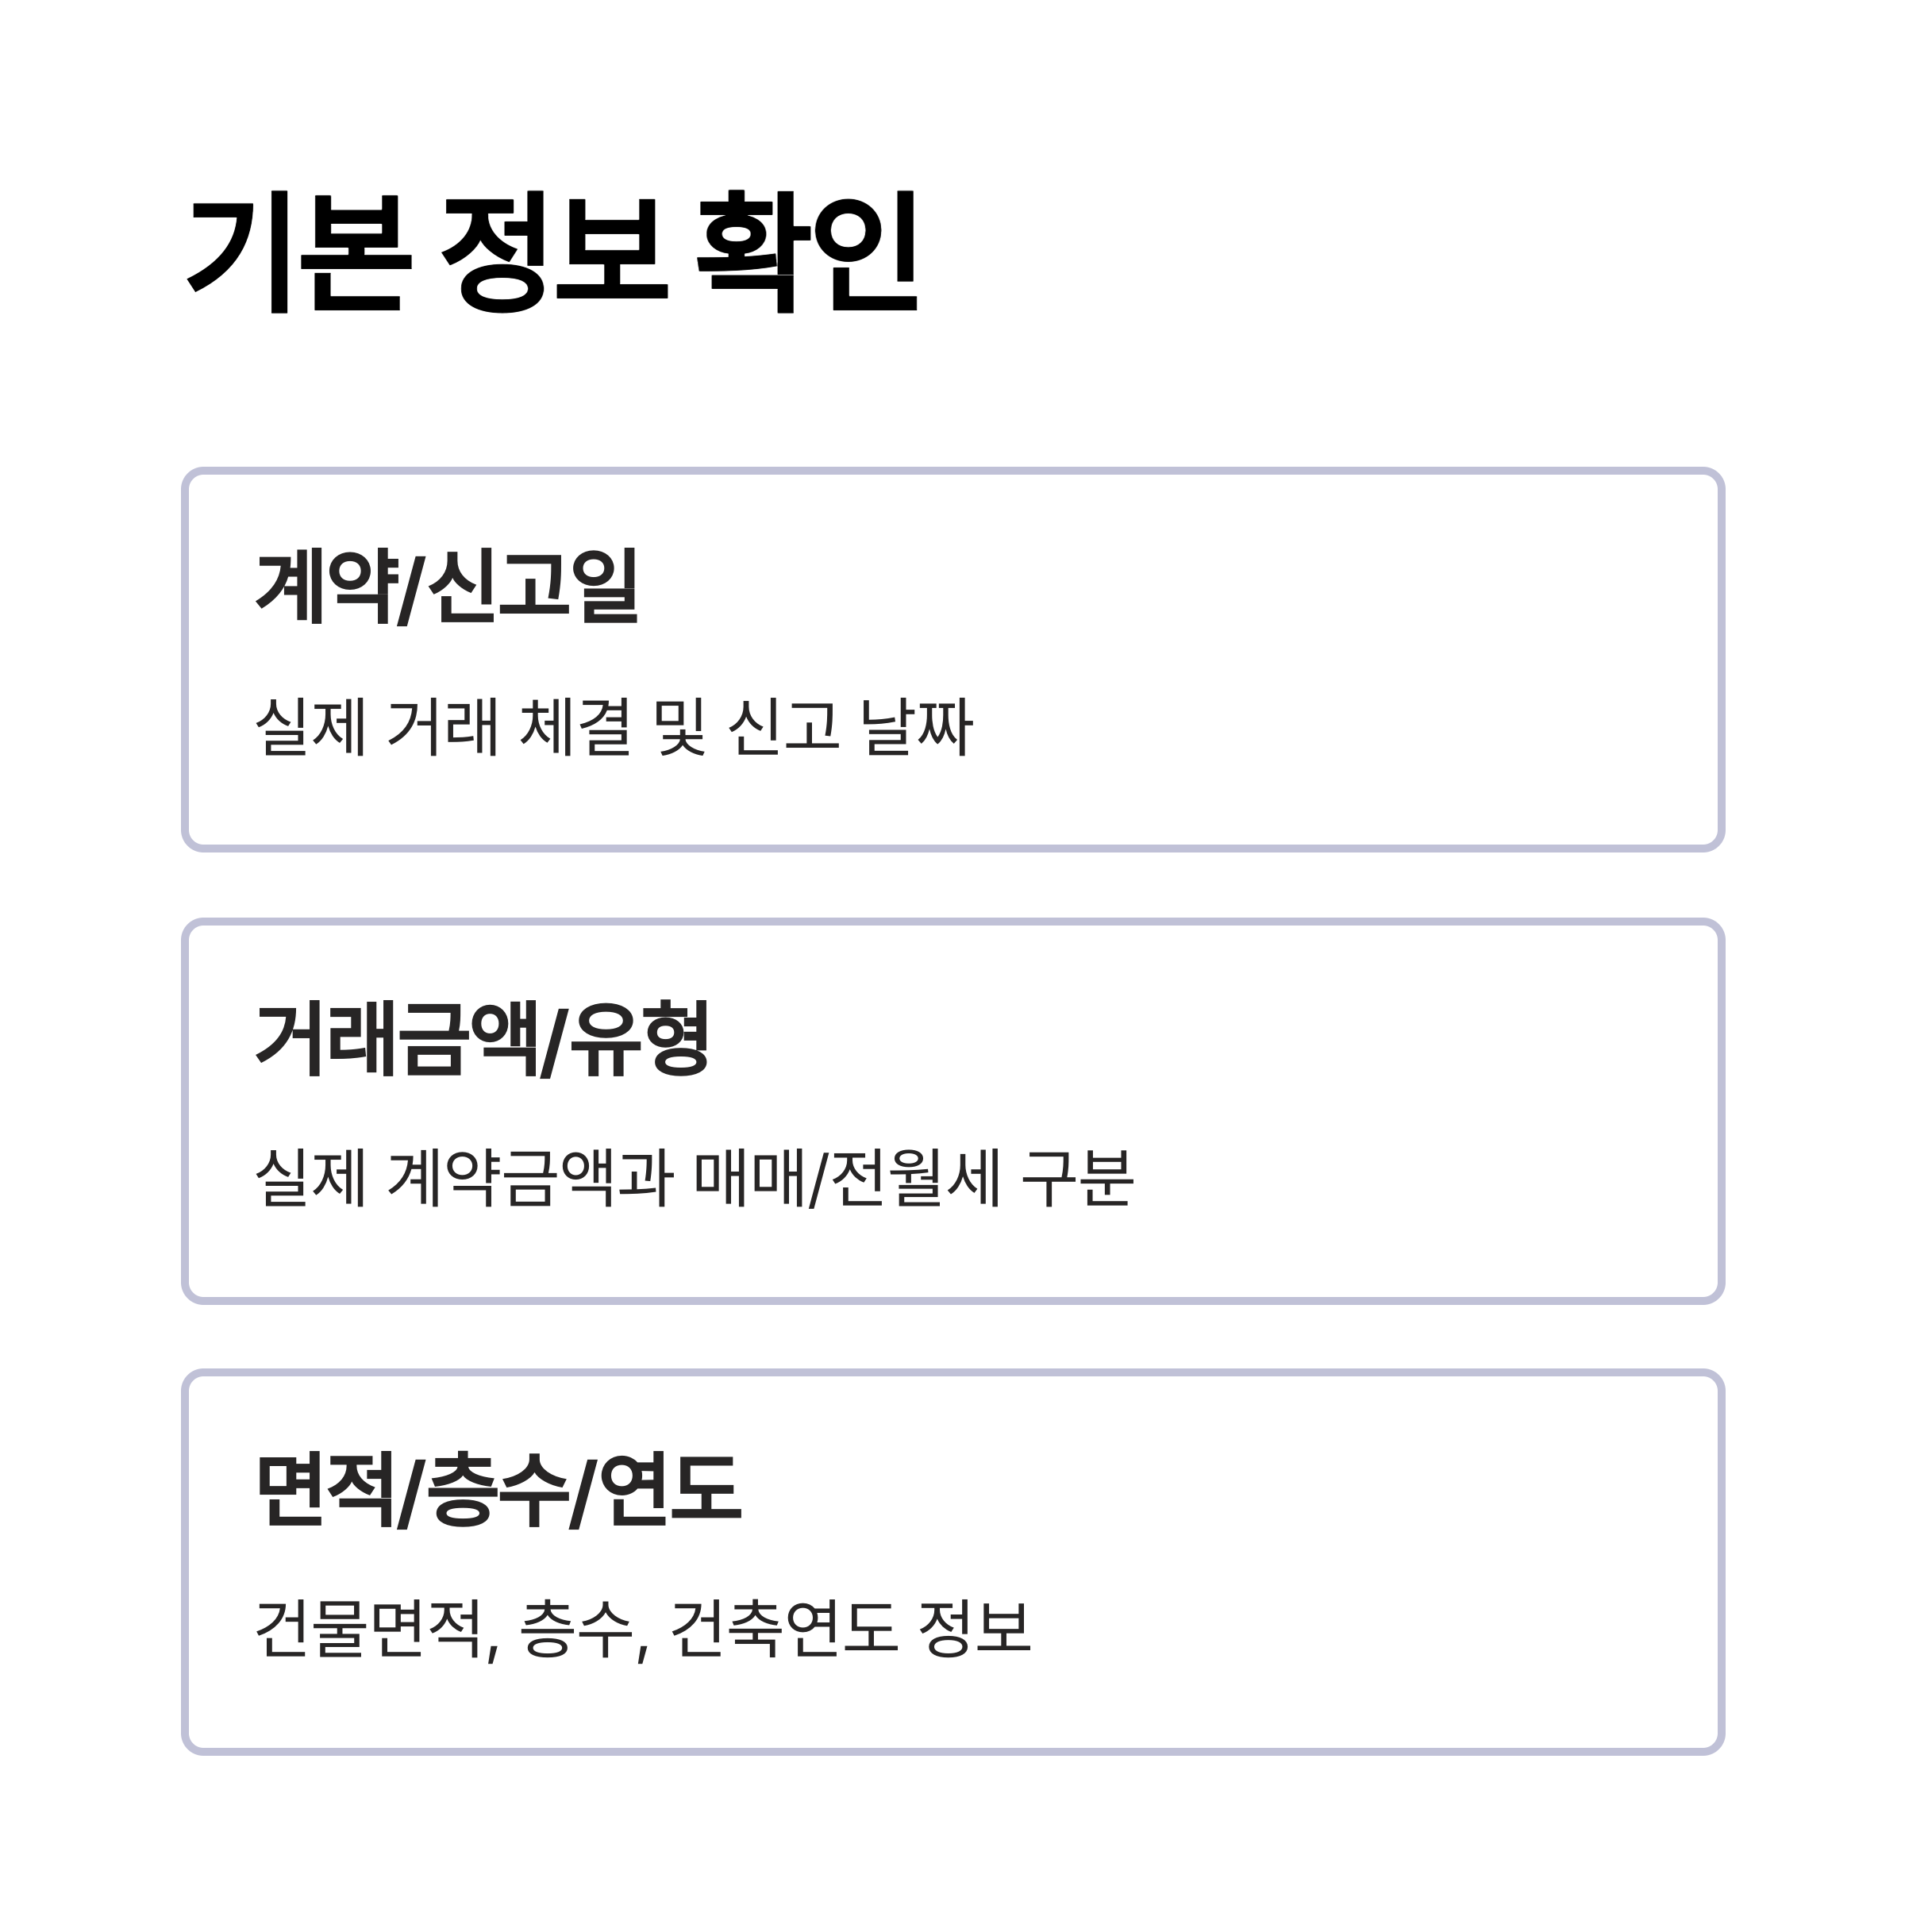Click description 실제 거래 체결 및 신고 날짜

coord(614,727)
